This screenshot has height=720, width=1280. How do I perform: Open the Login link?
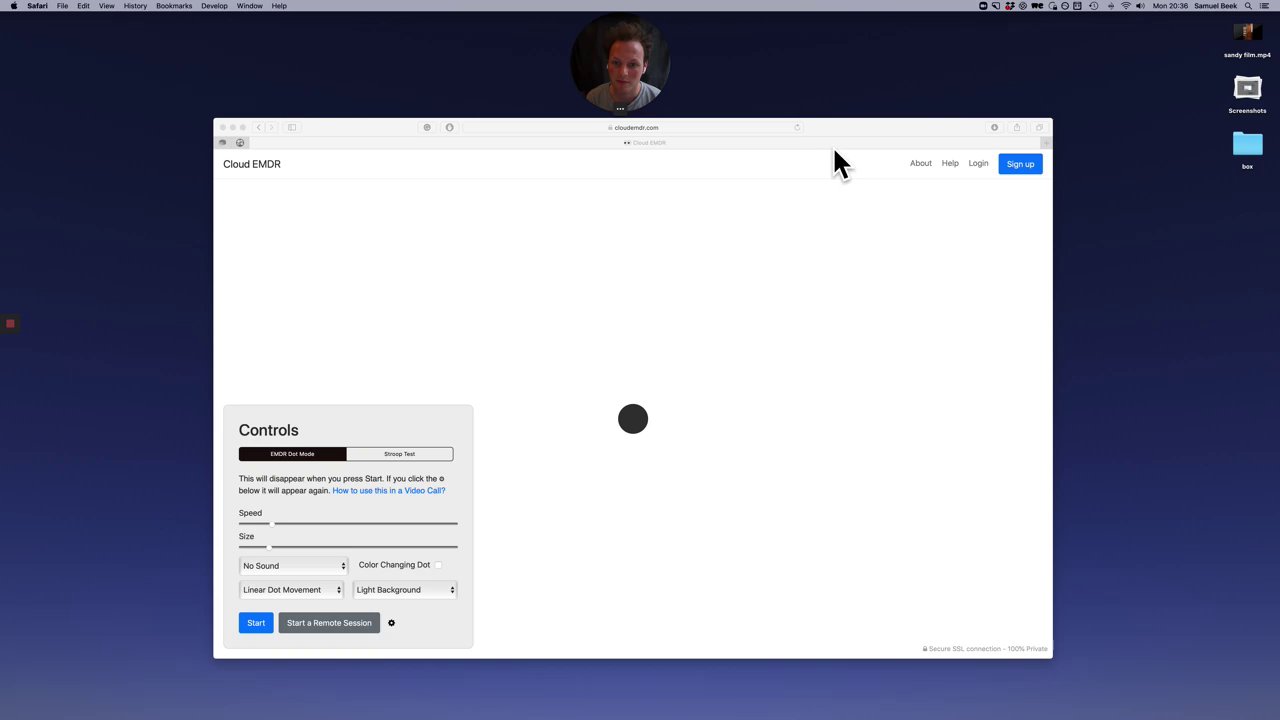pyautogui.click(x=978, y=163)
